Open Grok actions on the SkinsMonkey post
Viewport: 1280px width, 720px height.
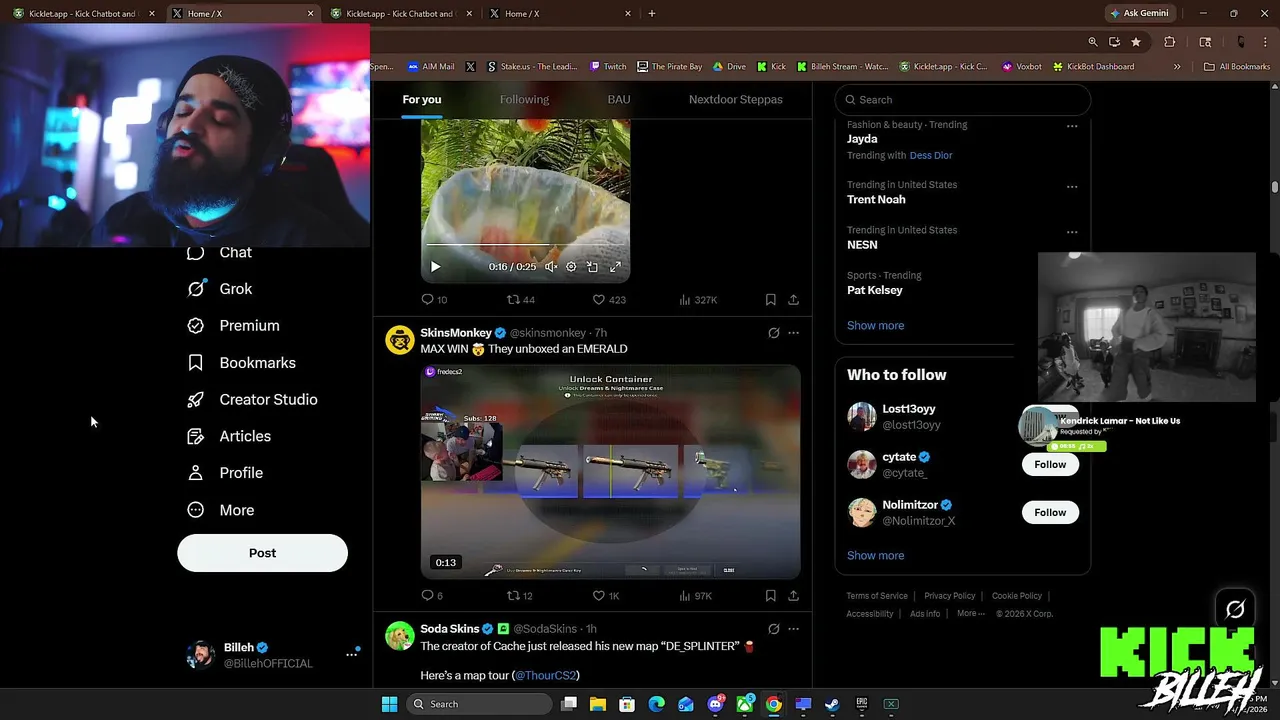pyautogui.click(x=773, y=333)
